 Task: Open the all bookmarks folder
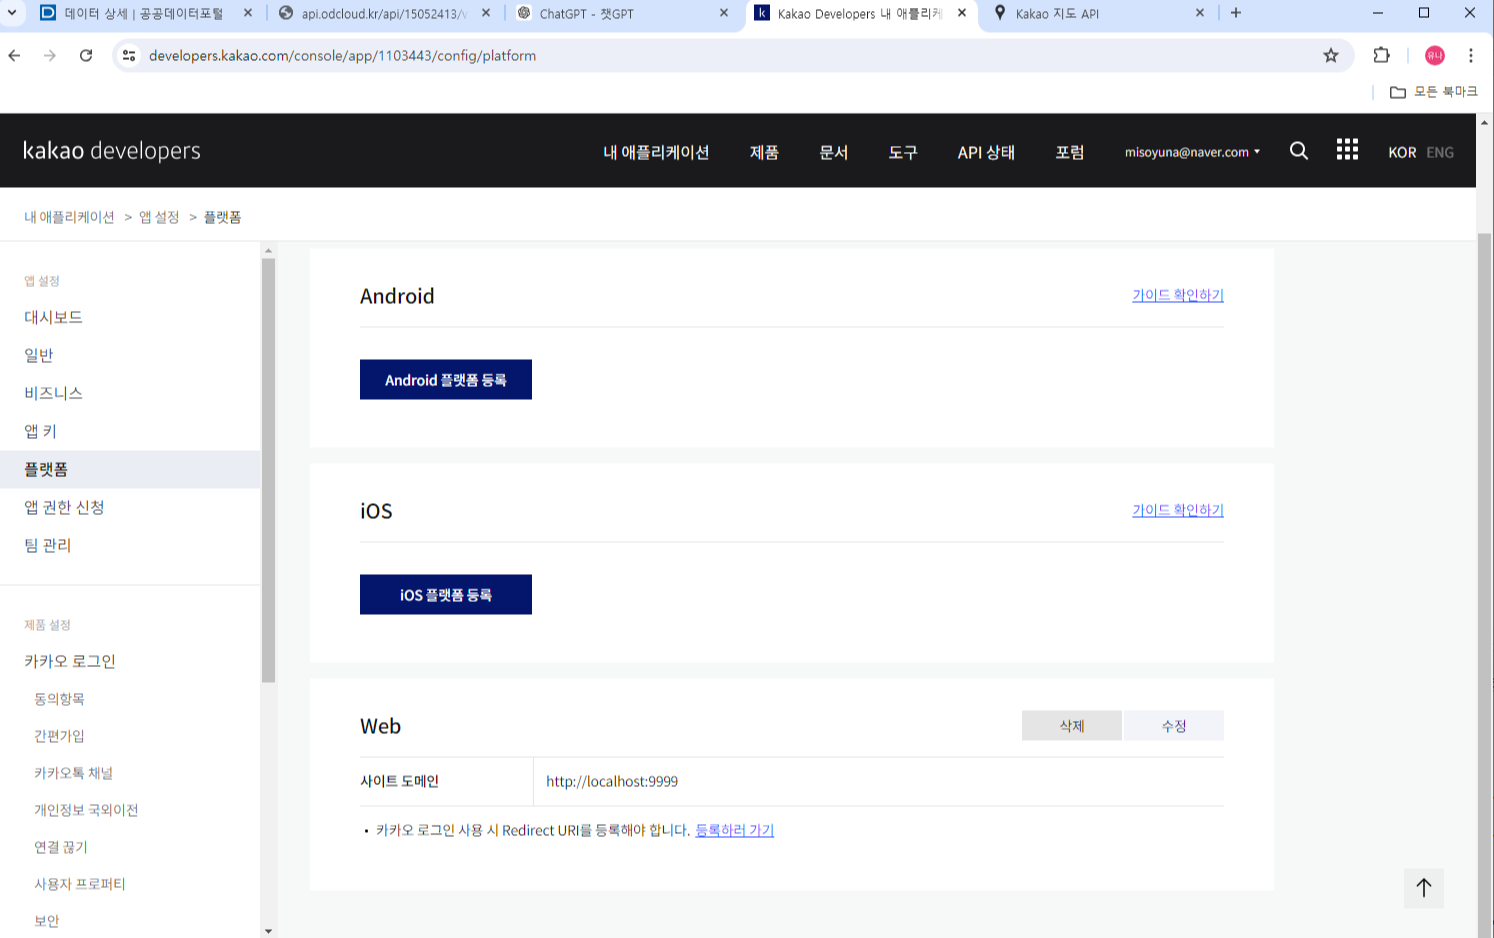(x=1434, y=92)
